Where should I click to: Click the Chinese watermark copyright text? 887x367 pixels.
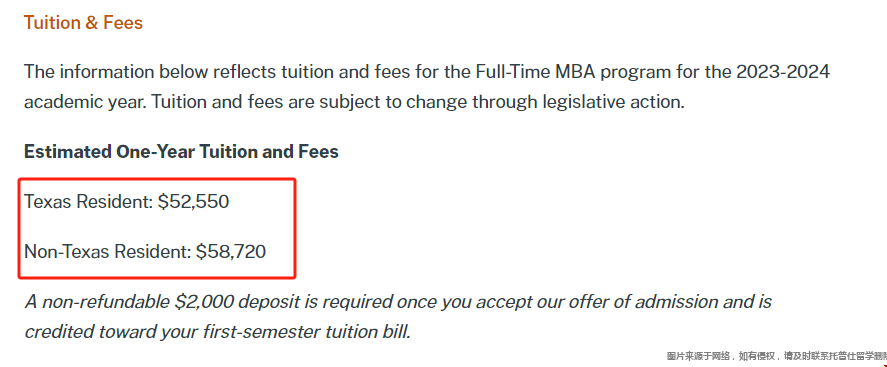pyautogui.click(x=777, y=356)
